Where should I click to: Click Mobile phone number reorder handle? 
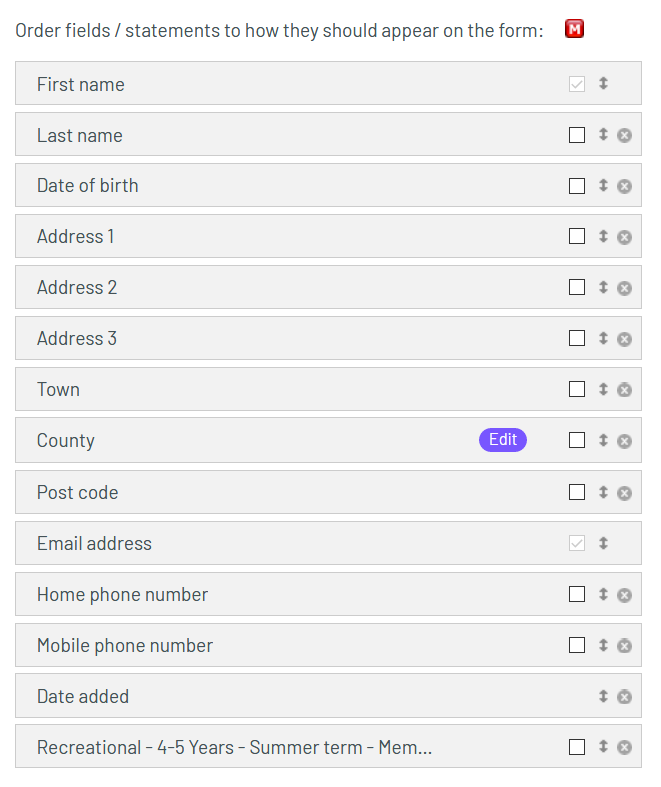tap(603, 646)
